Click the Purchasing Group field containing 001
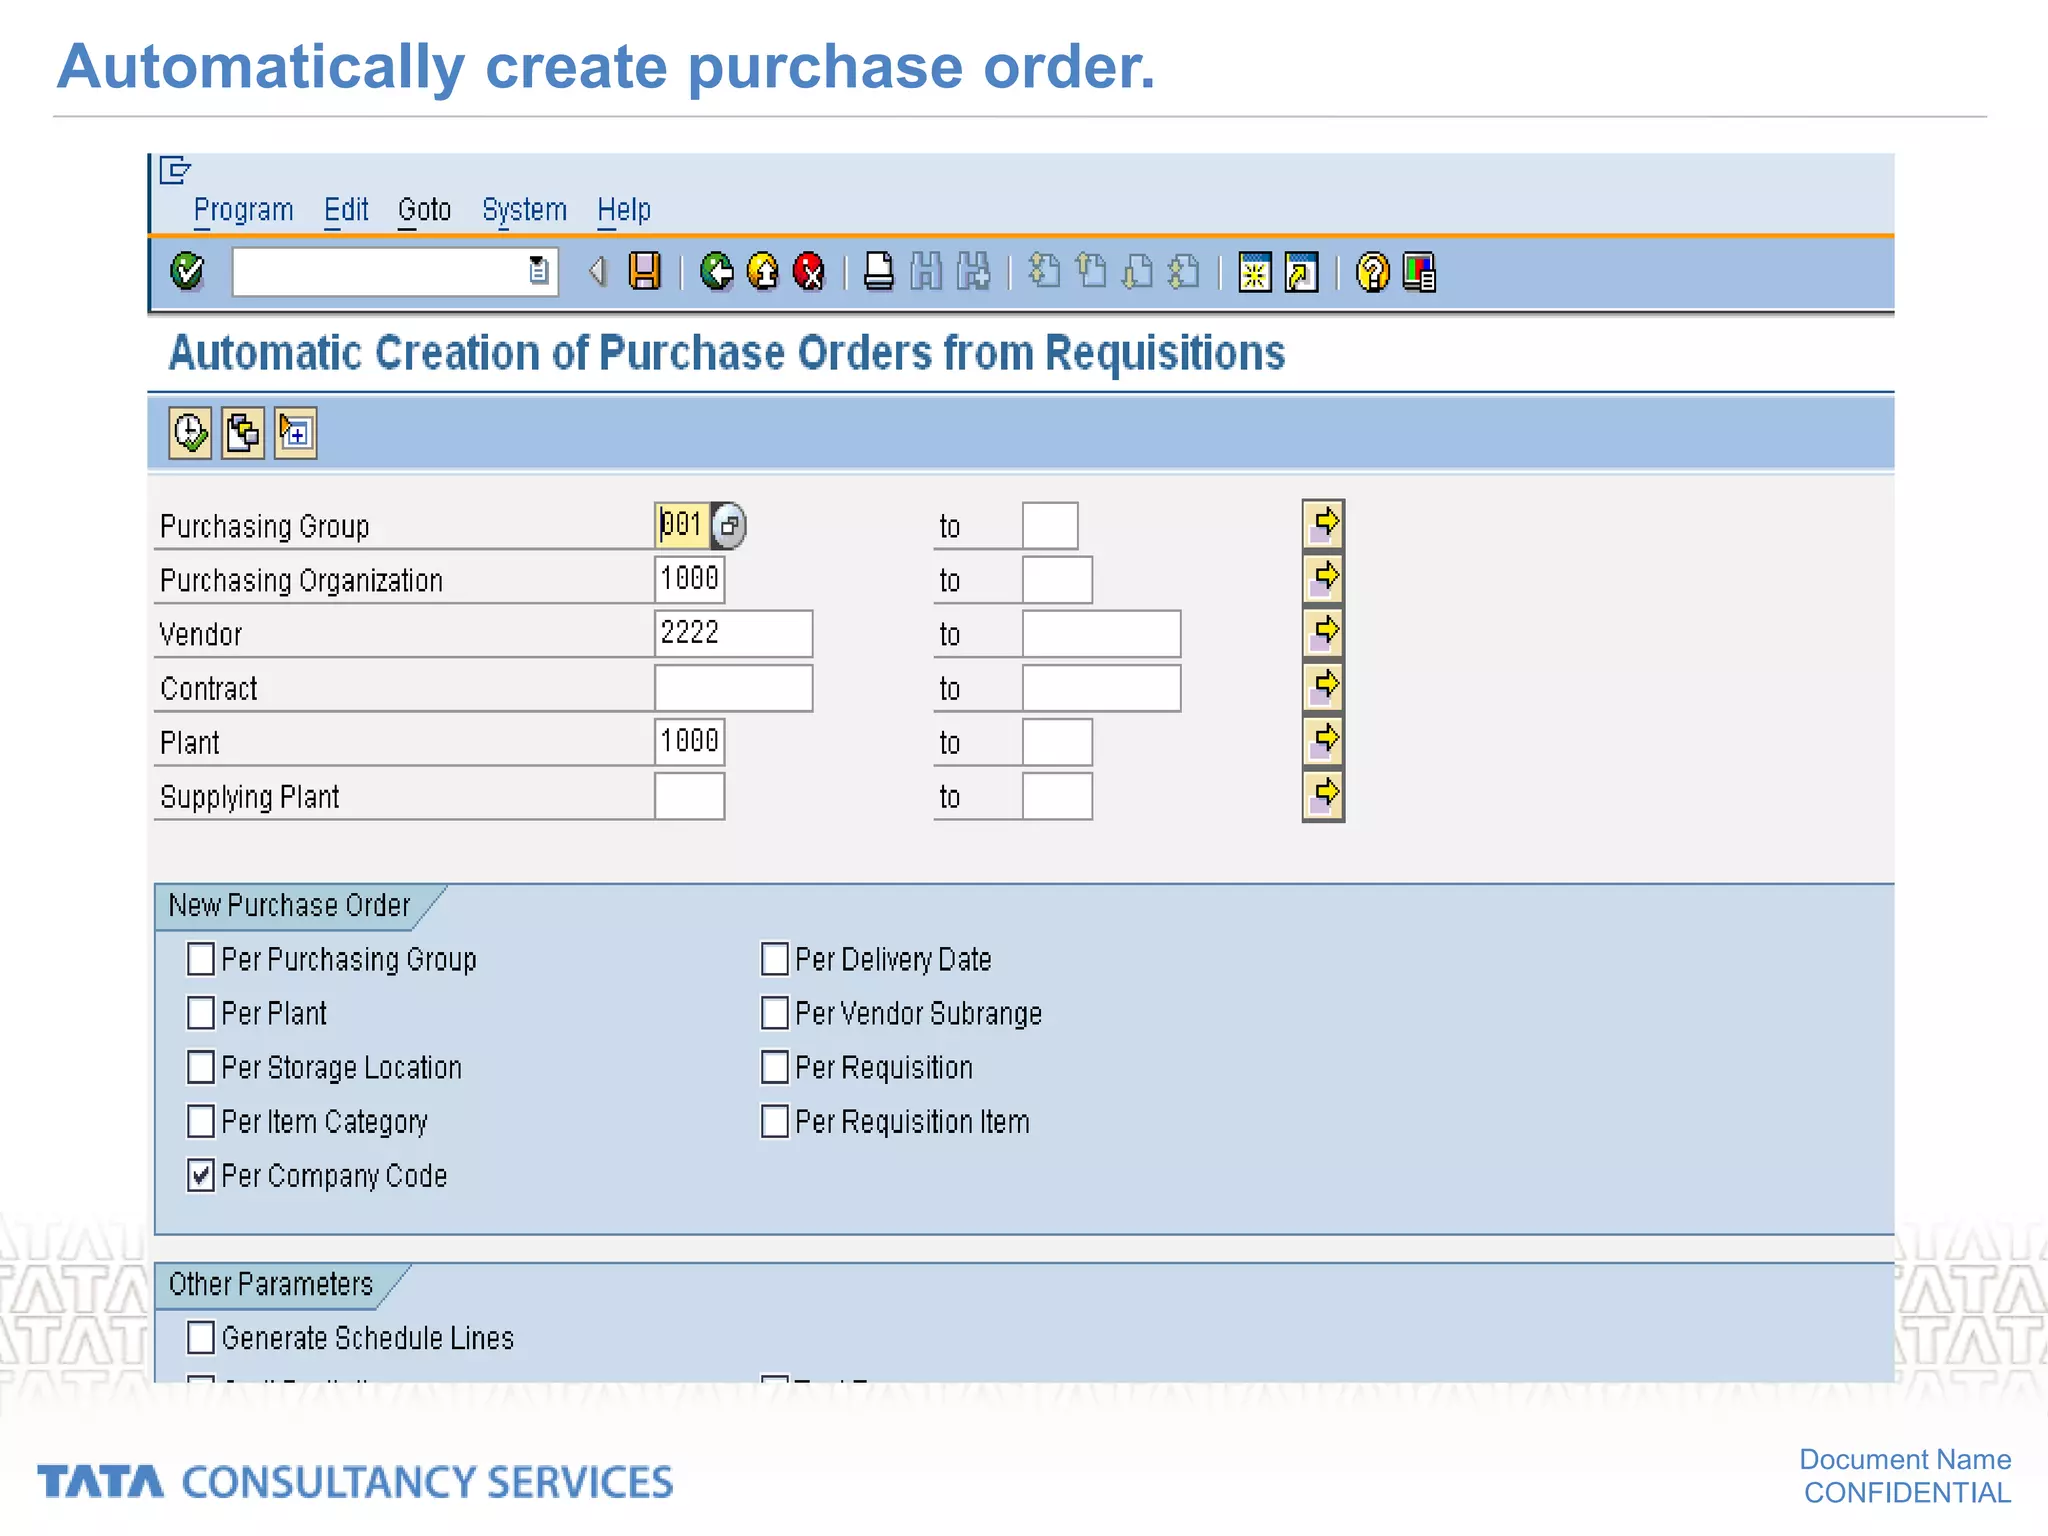The width and height of the screenshot is (2048, 1536). tap(682, 525)
